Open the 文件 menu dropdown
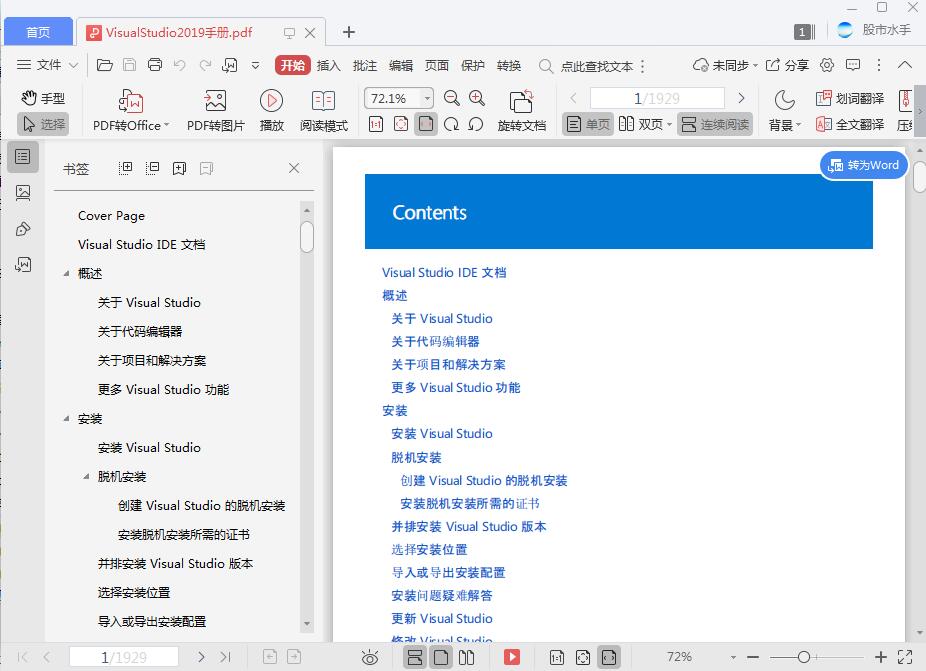The height and width of the screenshot is (671, 926). click(47, 65)
